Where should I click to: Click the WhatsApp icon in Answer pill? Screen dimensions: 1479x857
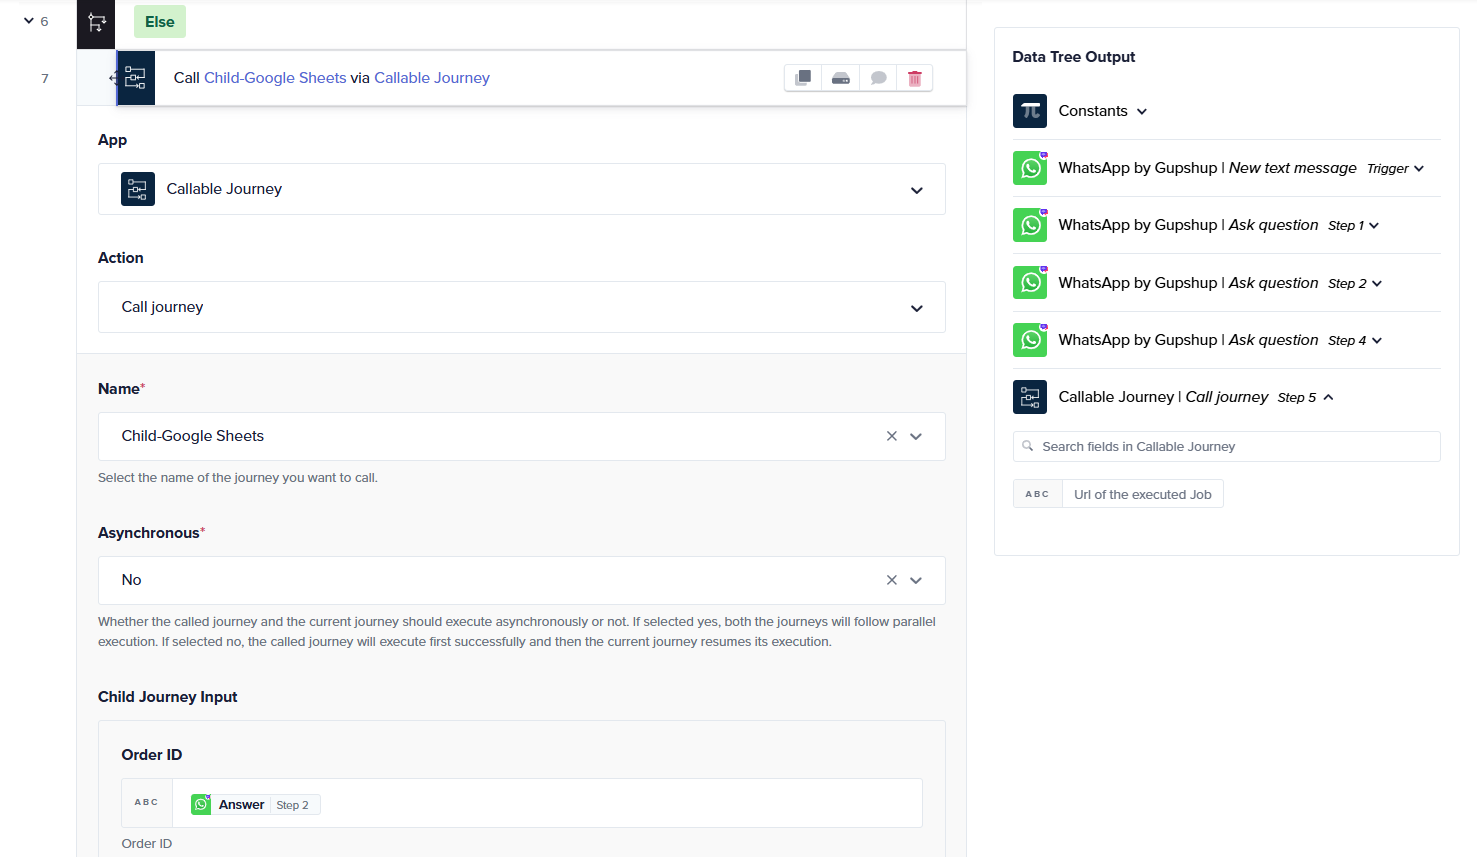click(201, 805)
